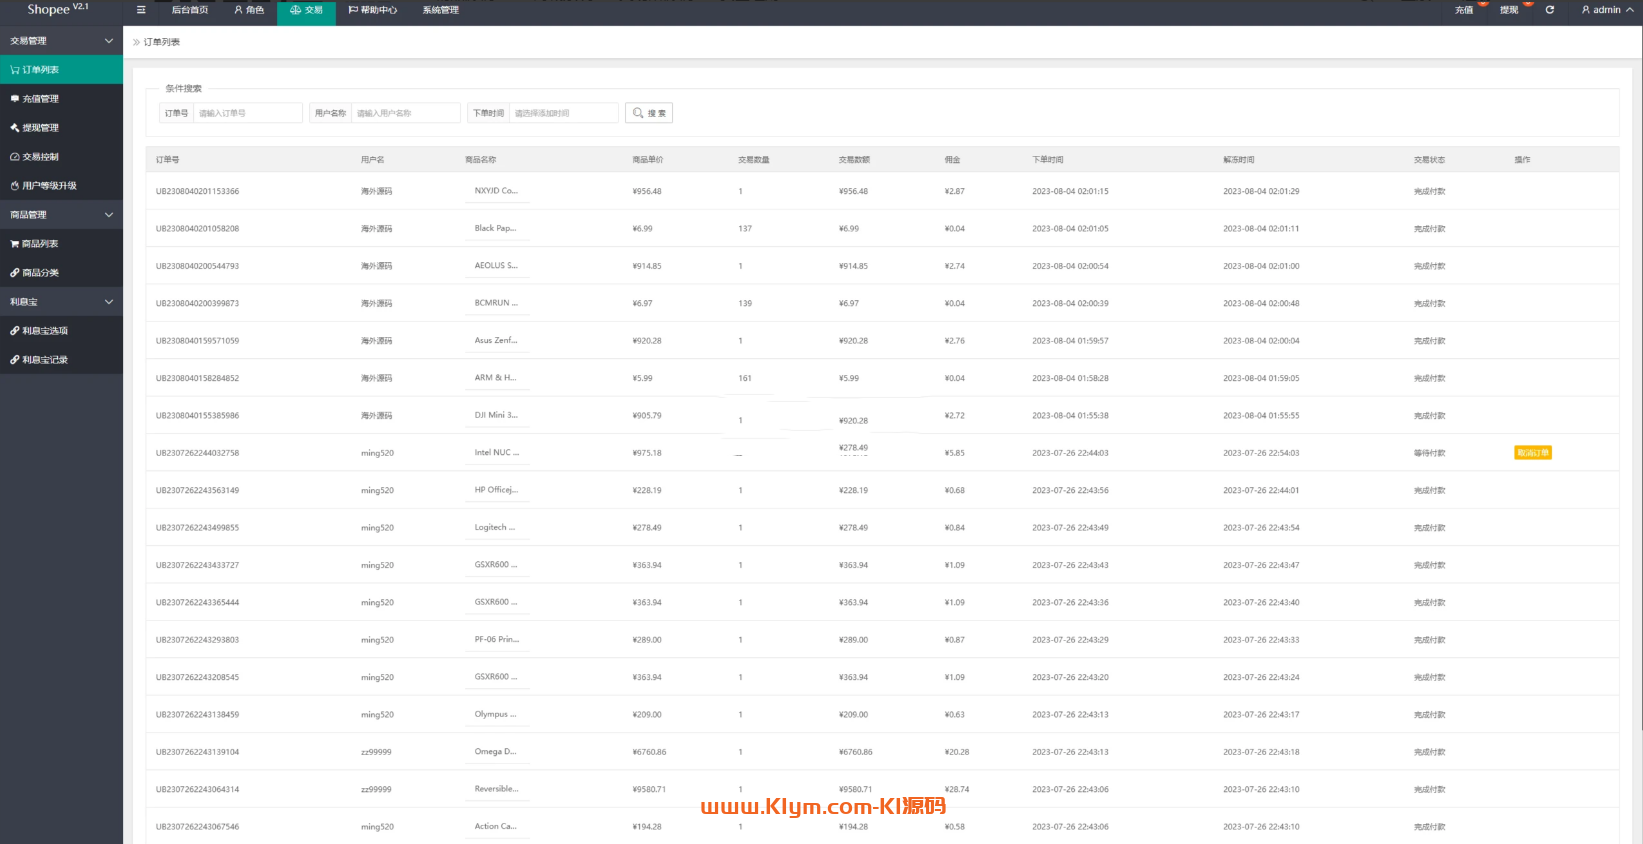Open 充值管理 in the sidebar
Image resolution: width=1643 pixels, height=844 pixels.
click(x=40, y=99)
